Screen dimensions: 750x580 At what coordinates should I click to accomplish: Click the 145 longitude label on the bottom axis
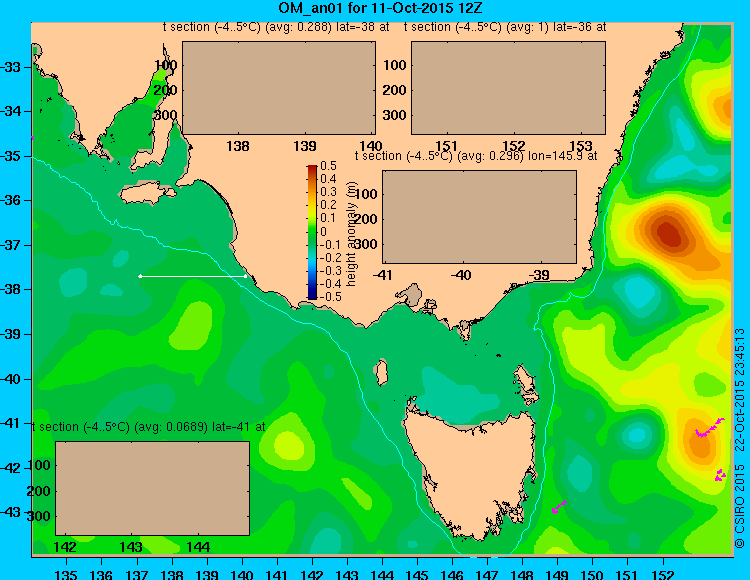pos(417,574)
